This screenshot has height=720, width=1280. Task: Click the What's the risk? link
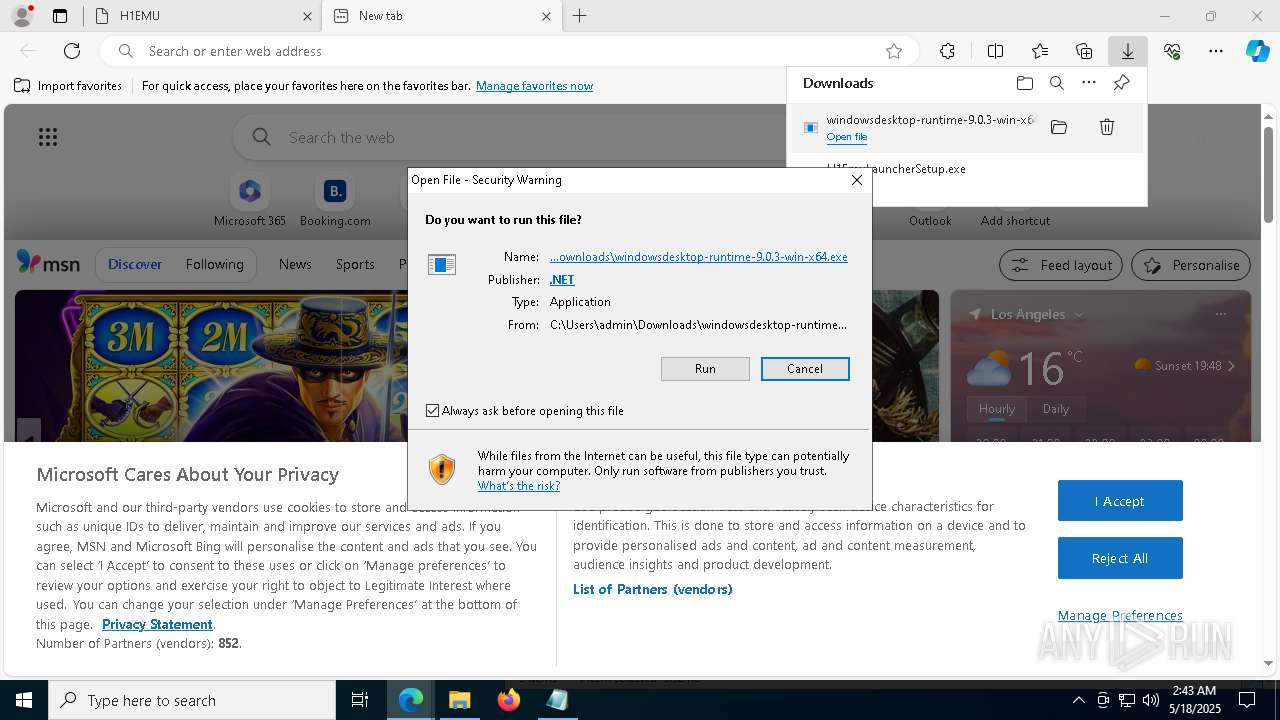519,486
